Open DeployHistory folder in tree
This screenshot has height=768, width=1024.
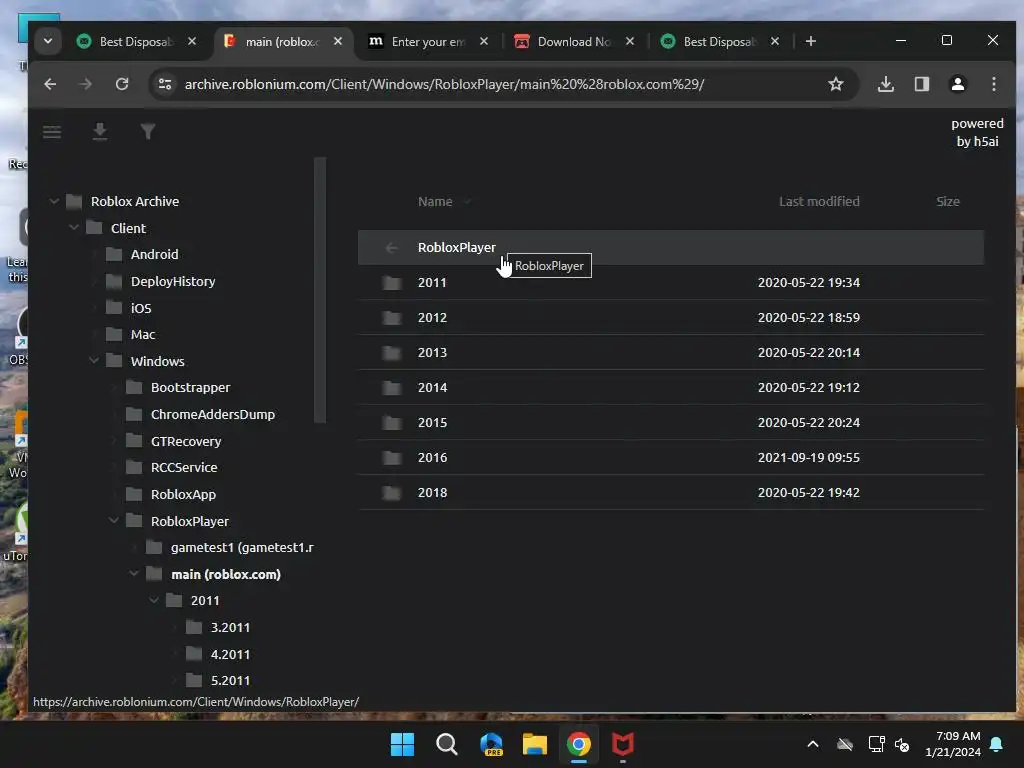pyautogui.click(x=172, y=281)
